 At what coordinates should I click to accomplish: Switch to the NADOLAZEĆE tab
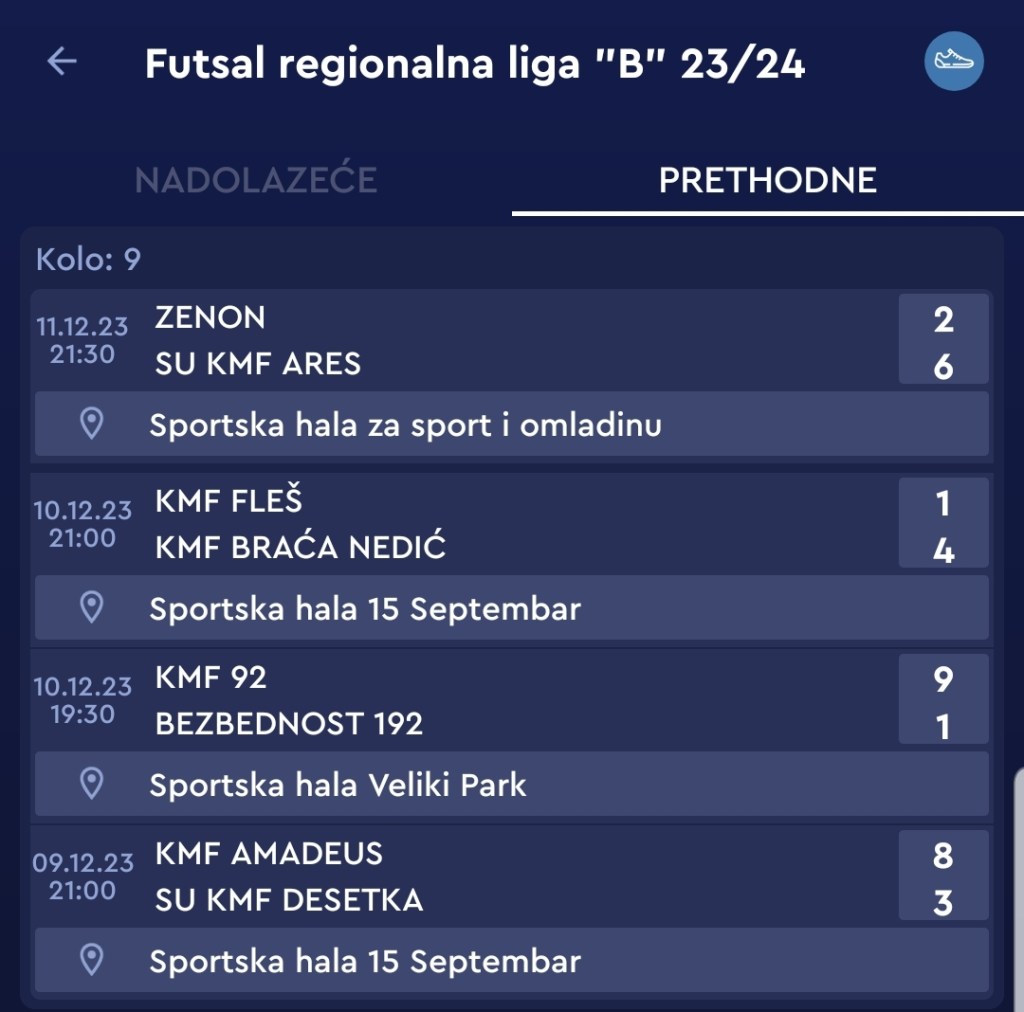tap(256, 180)
